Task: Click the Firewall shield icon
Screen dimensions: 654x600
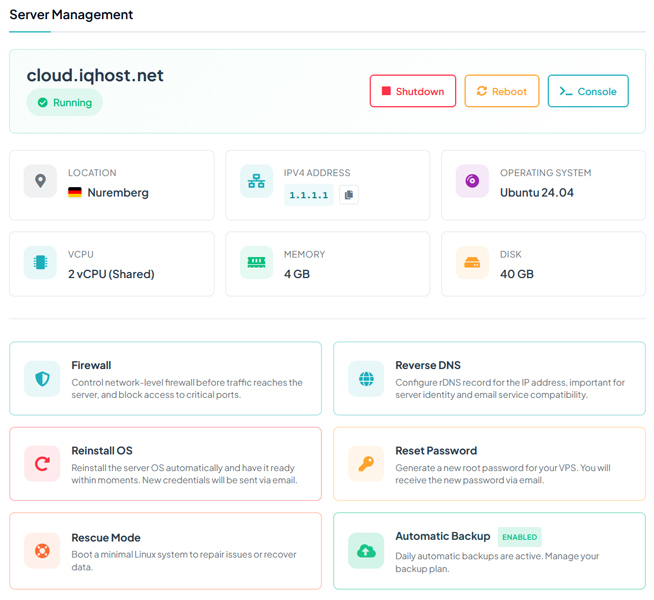Action: click(41, 379)
